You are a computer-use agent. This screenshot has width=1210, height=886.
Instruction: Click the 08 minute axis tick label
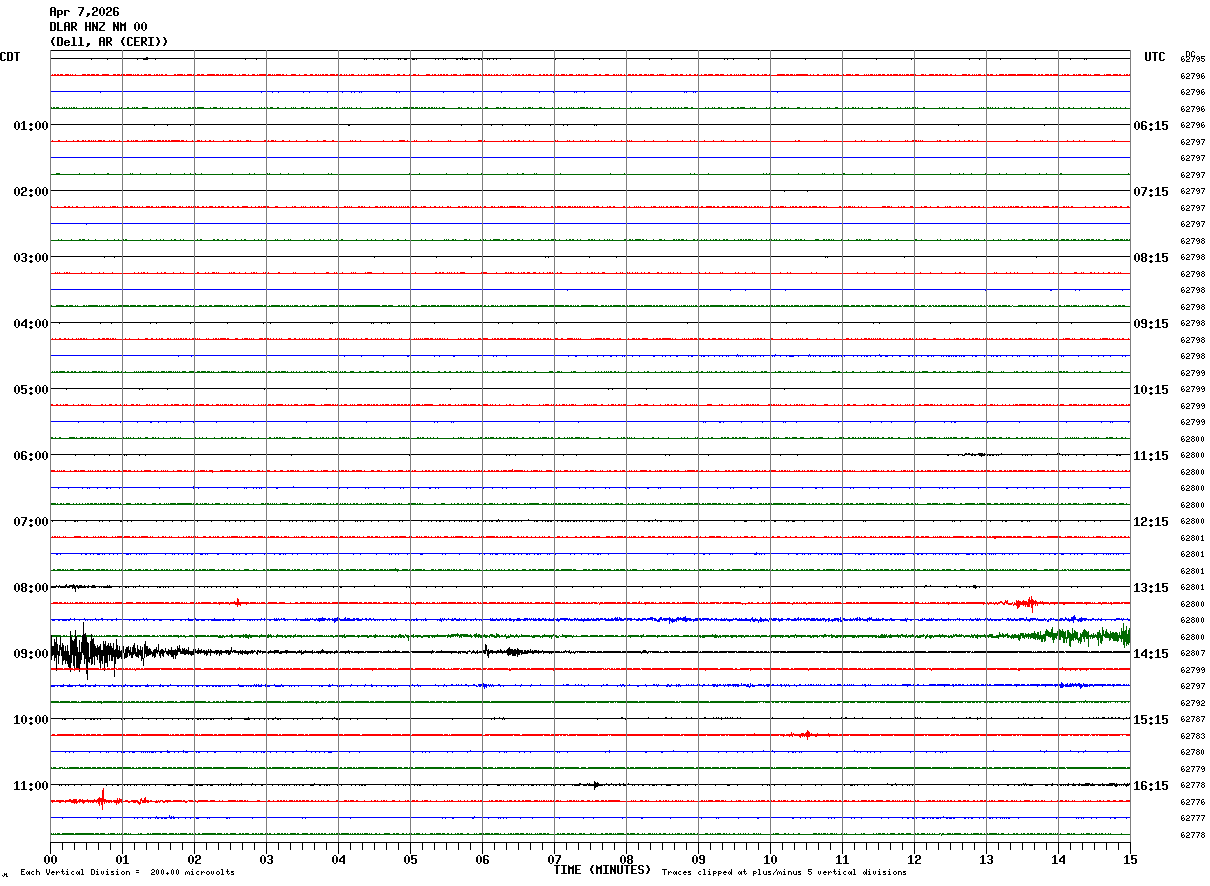626,860
